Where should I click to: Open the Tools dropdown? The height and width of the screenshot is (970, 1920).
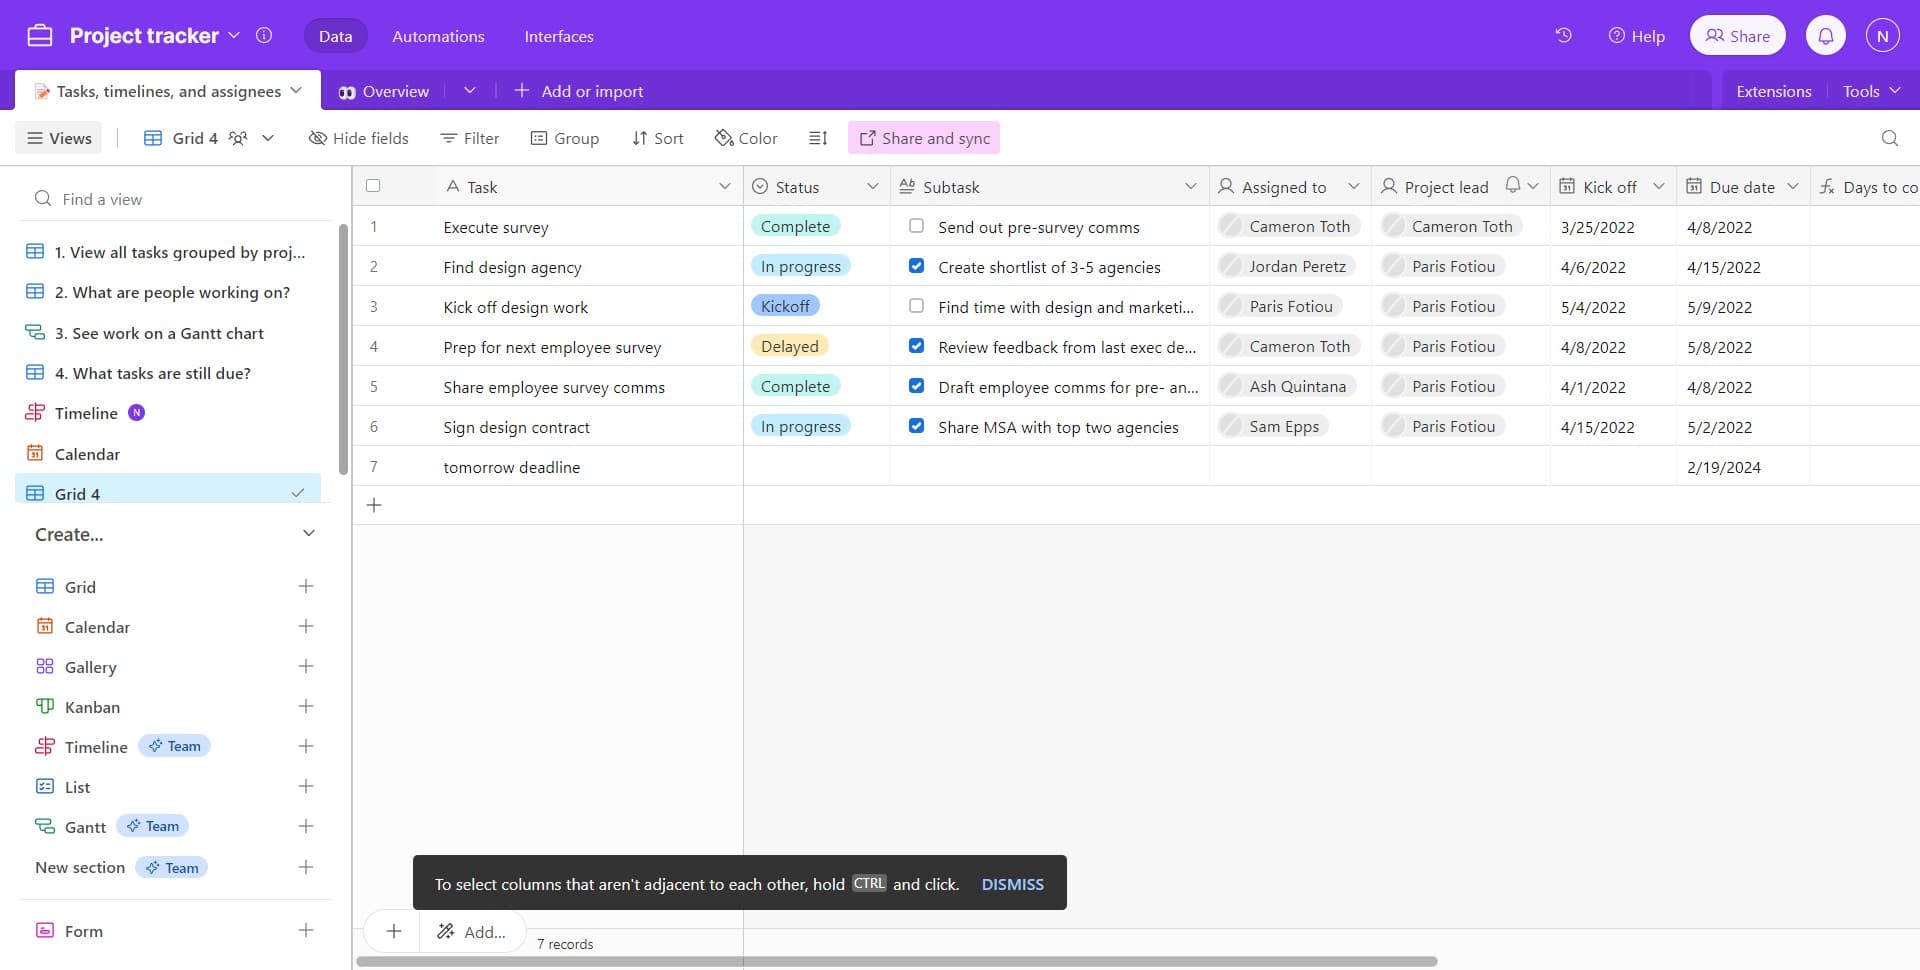pos(1869,90)
